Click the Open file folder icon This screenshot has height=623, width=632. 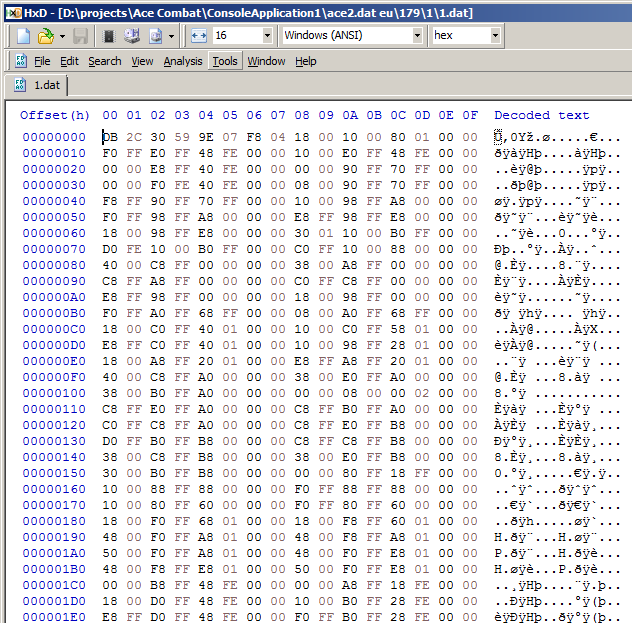tap(45, 36)
